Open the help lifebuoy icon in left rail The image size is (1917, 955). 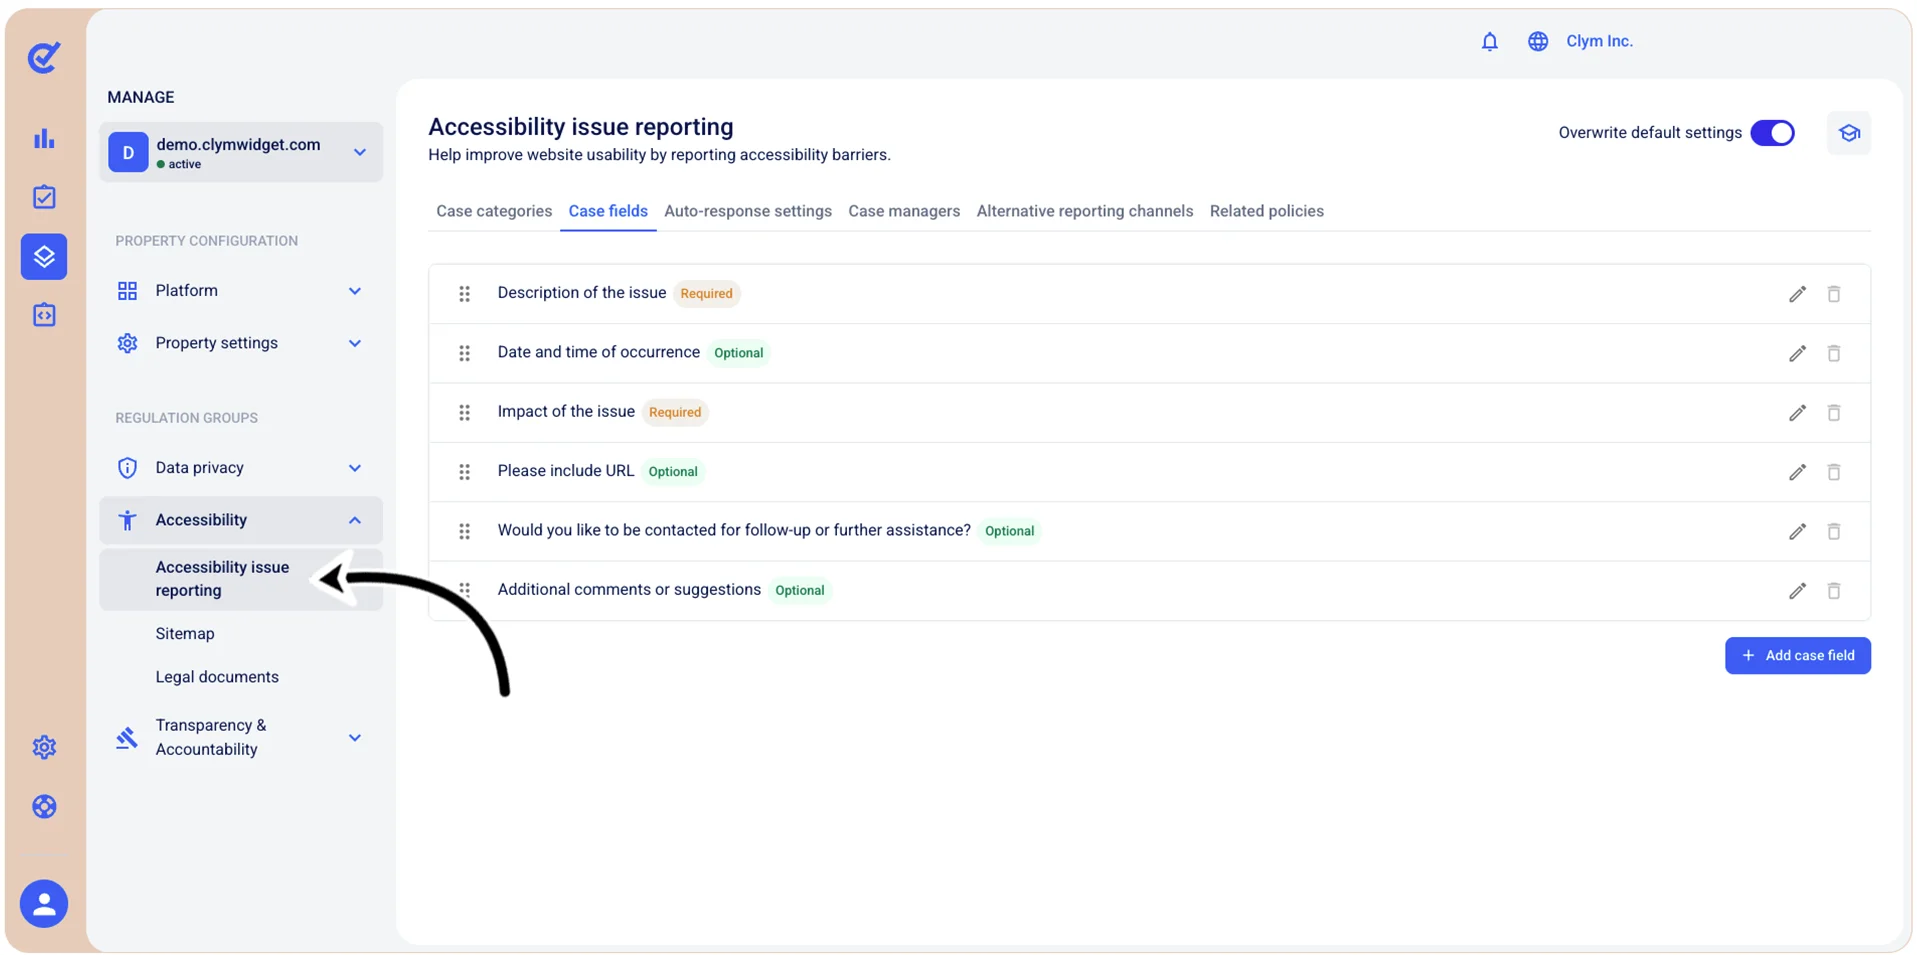point(44,806)
